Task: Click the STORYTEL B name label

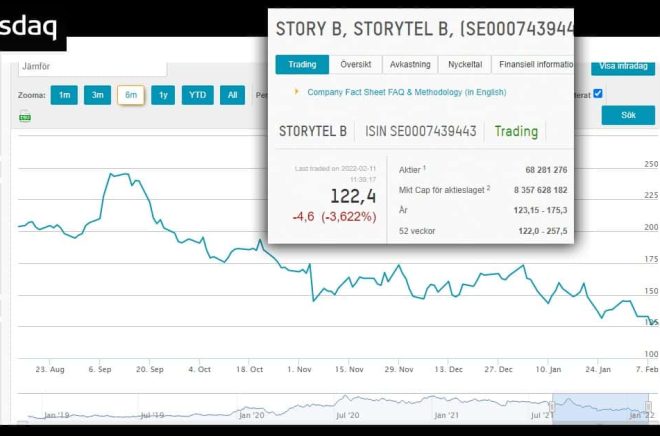Action: click(313, 131)
